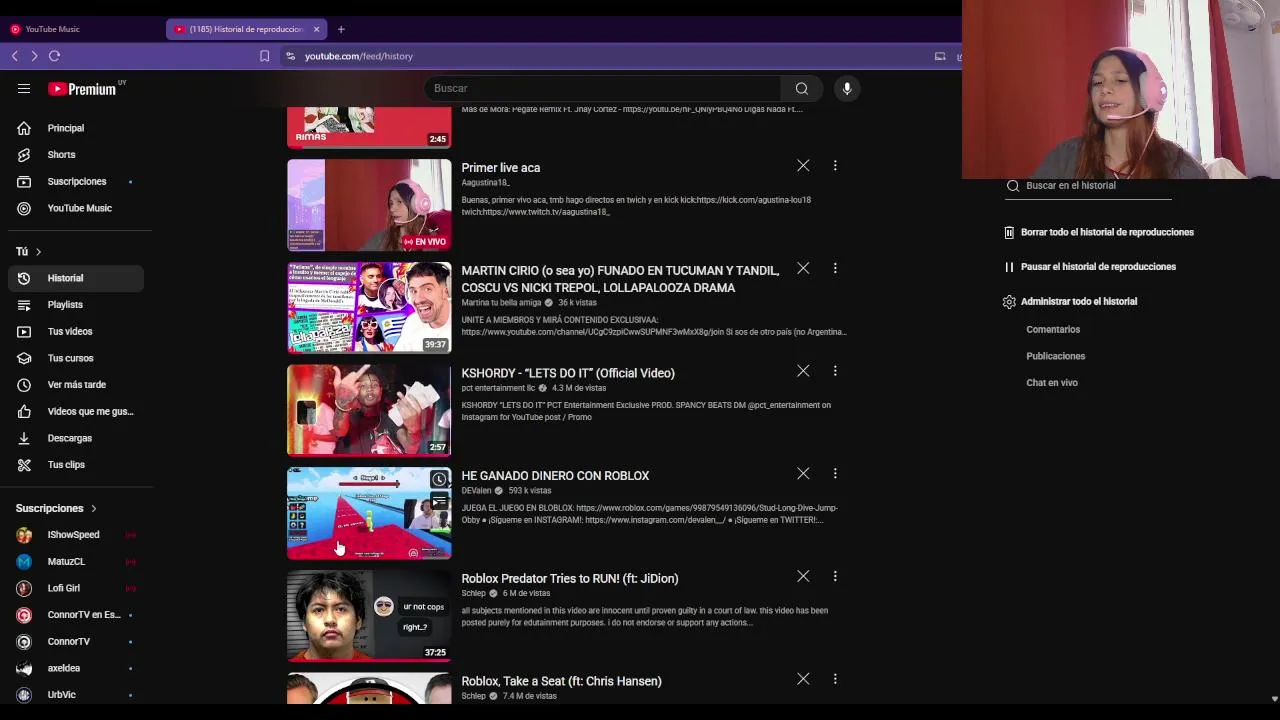The width and height of the screenshot is (1280, 720).
Task: Open Lofi Girl channel subscription
Action: 76,588
